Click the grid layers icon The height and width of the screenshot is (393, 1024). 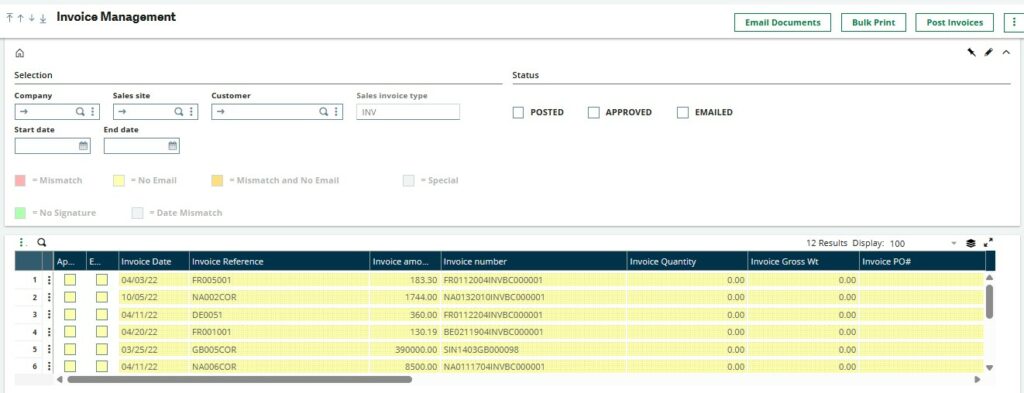[971, 243]
